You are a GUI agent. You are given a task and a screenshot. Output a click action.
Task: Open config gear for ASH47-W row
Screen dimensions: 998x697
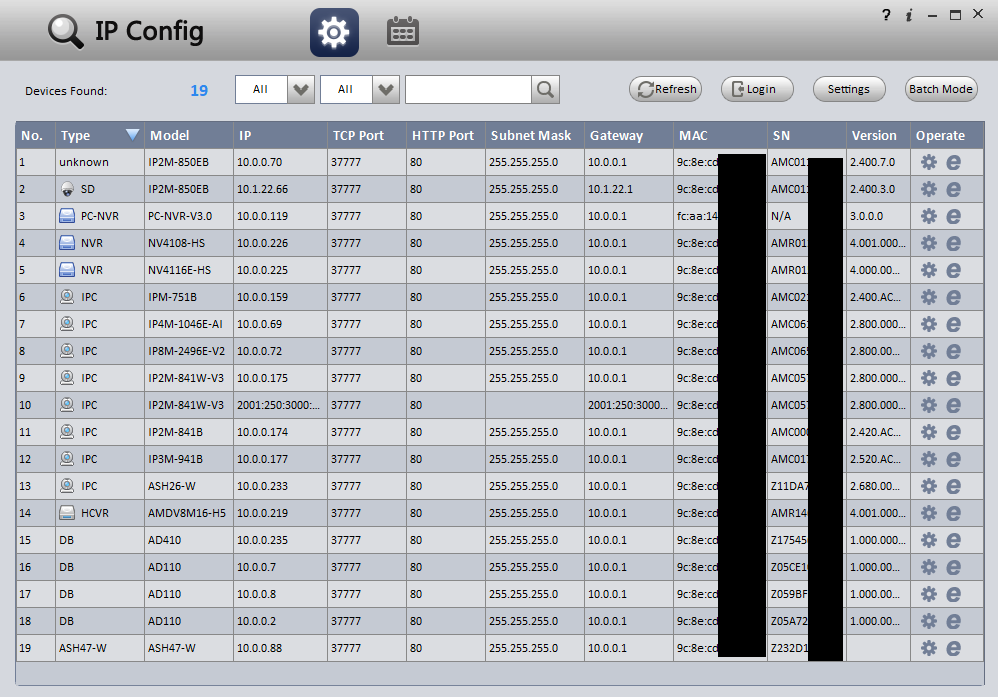click(929, 648)
